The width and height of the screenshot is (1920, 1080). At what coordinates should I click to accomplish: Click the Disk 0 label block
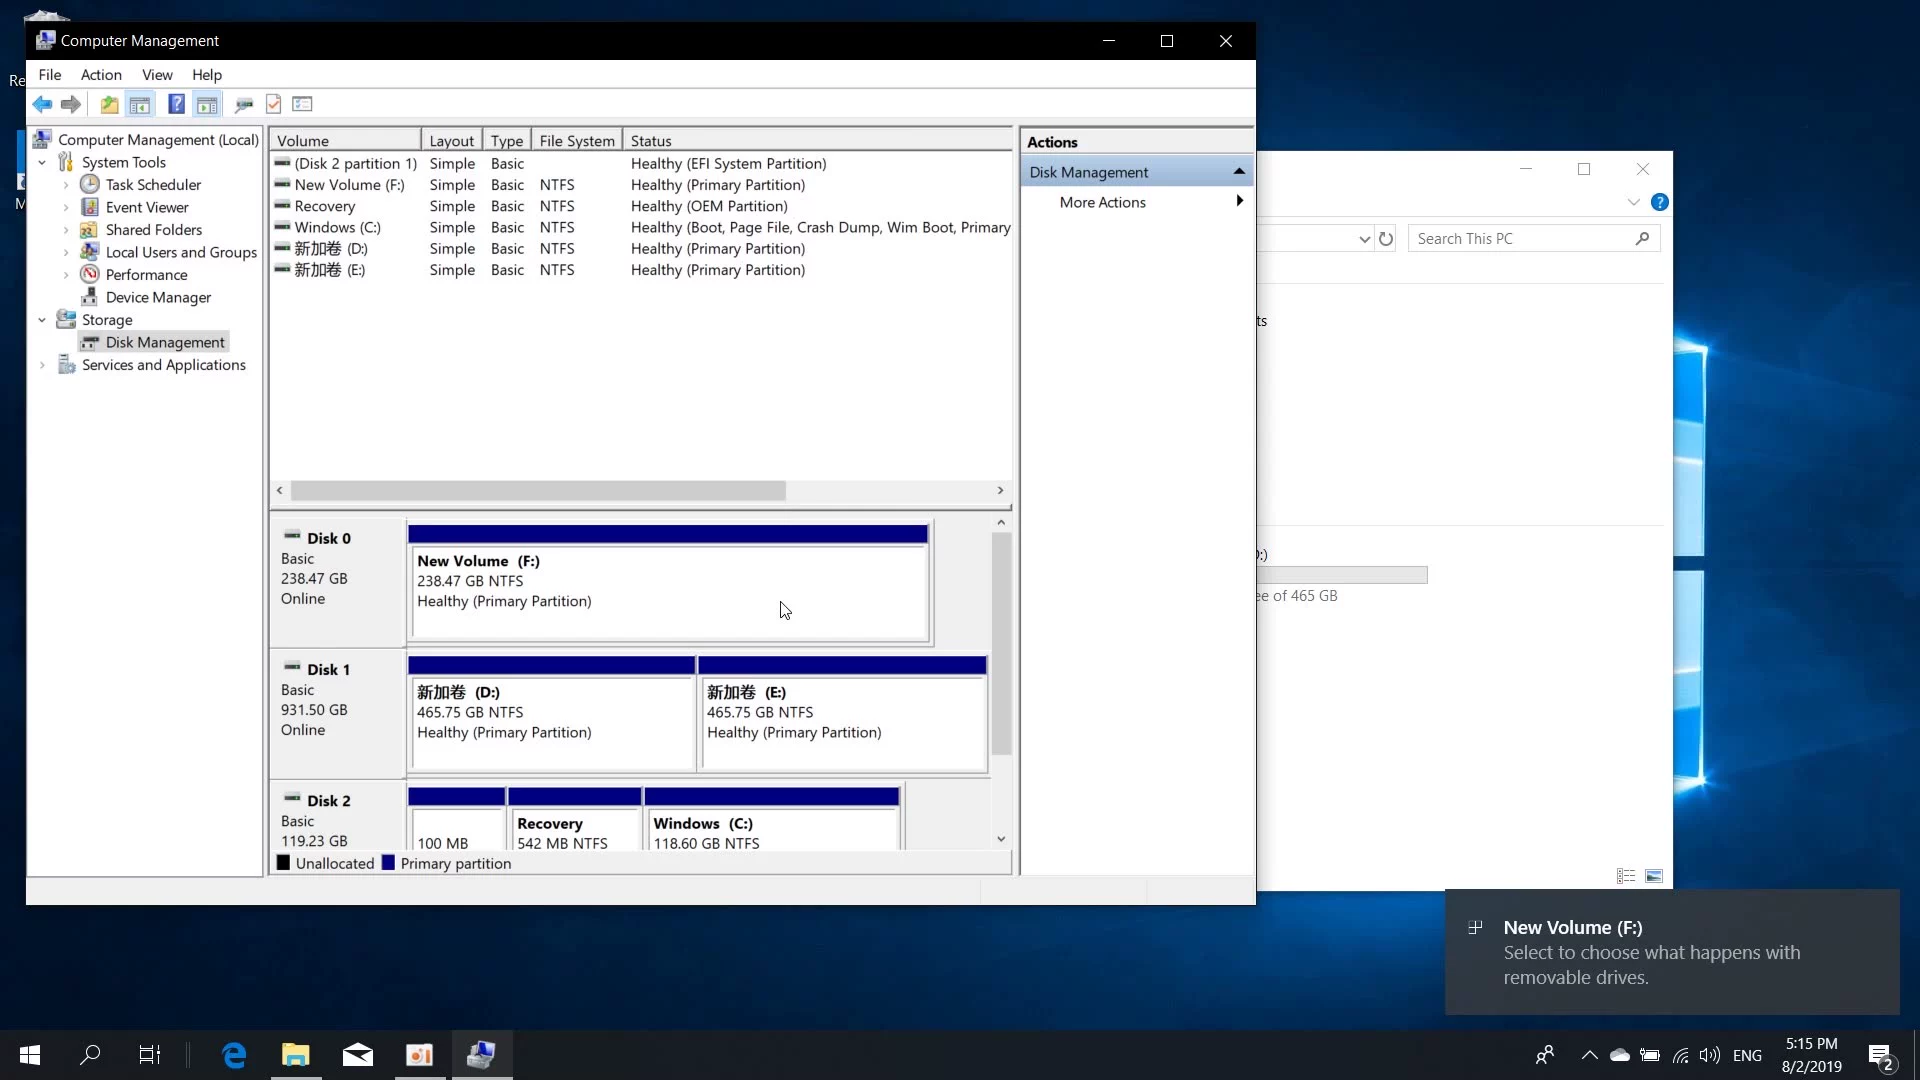coord(338,581)
